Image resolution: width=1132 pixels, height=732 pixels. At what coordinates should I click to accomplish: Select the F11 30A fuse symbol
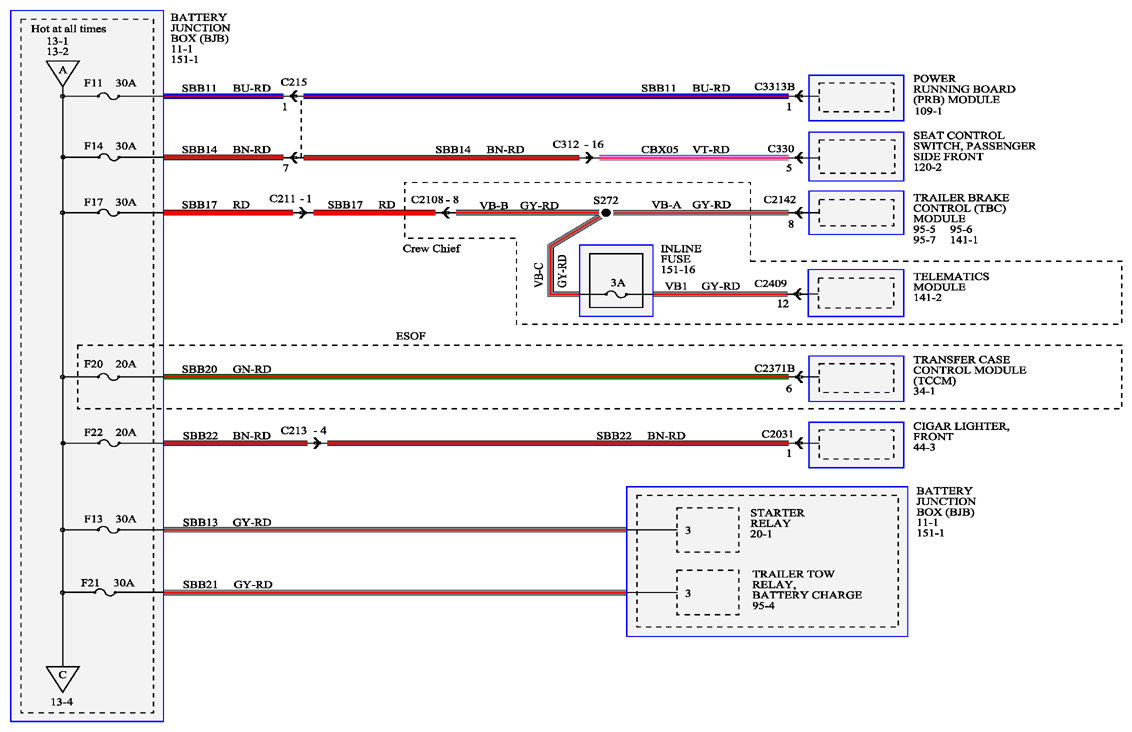pyautogui.click(x=108, y=97)
